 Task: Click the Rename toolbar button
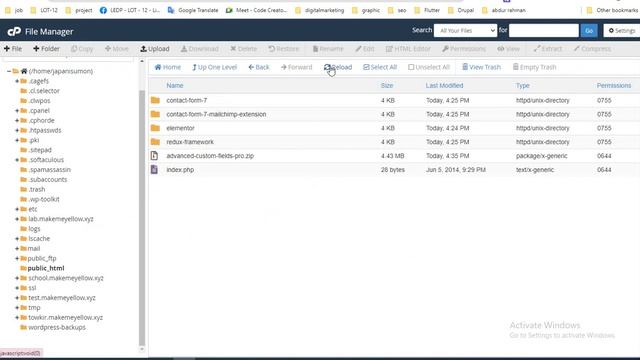coord(328,49)
